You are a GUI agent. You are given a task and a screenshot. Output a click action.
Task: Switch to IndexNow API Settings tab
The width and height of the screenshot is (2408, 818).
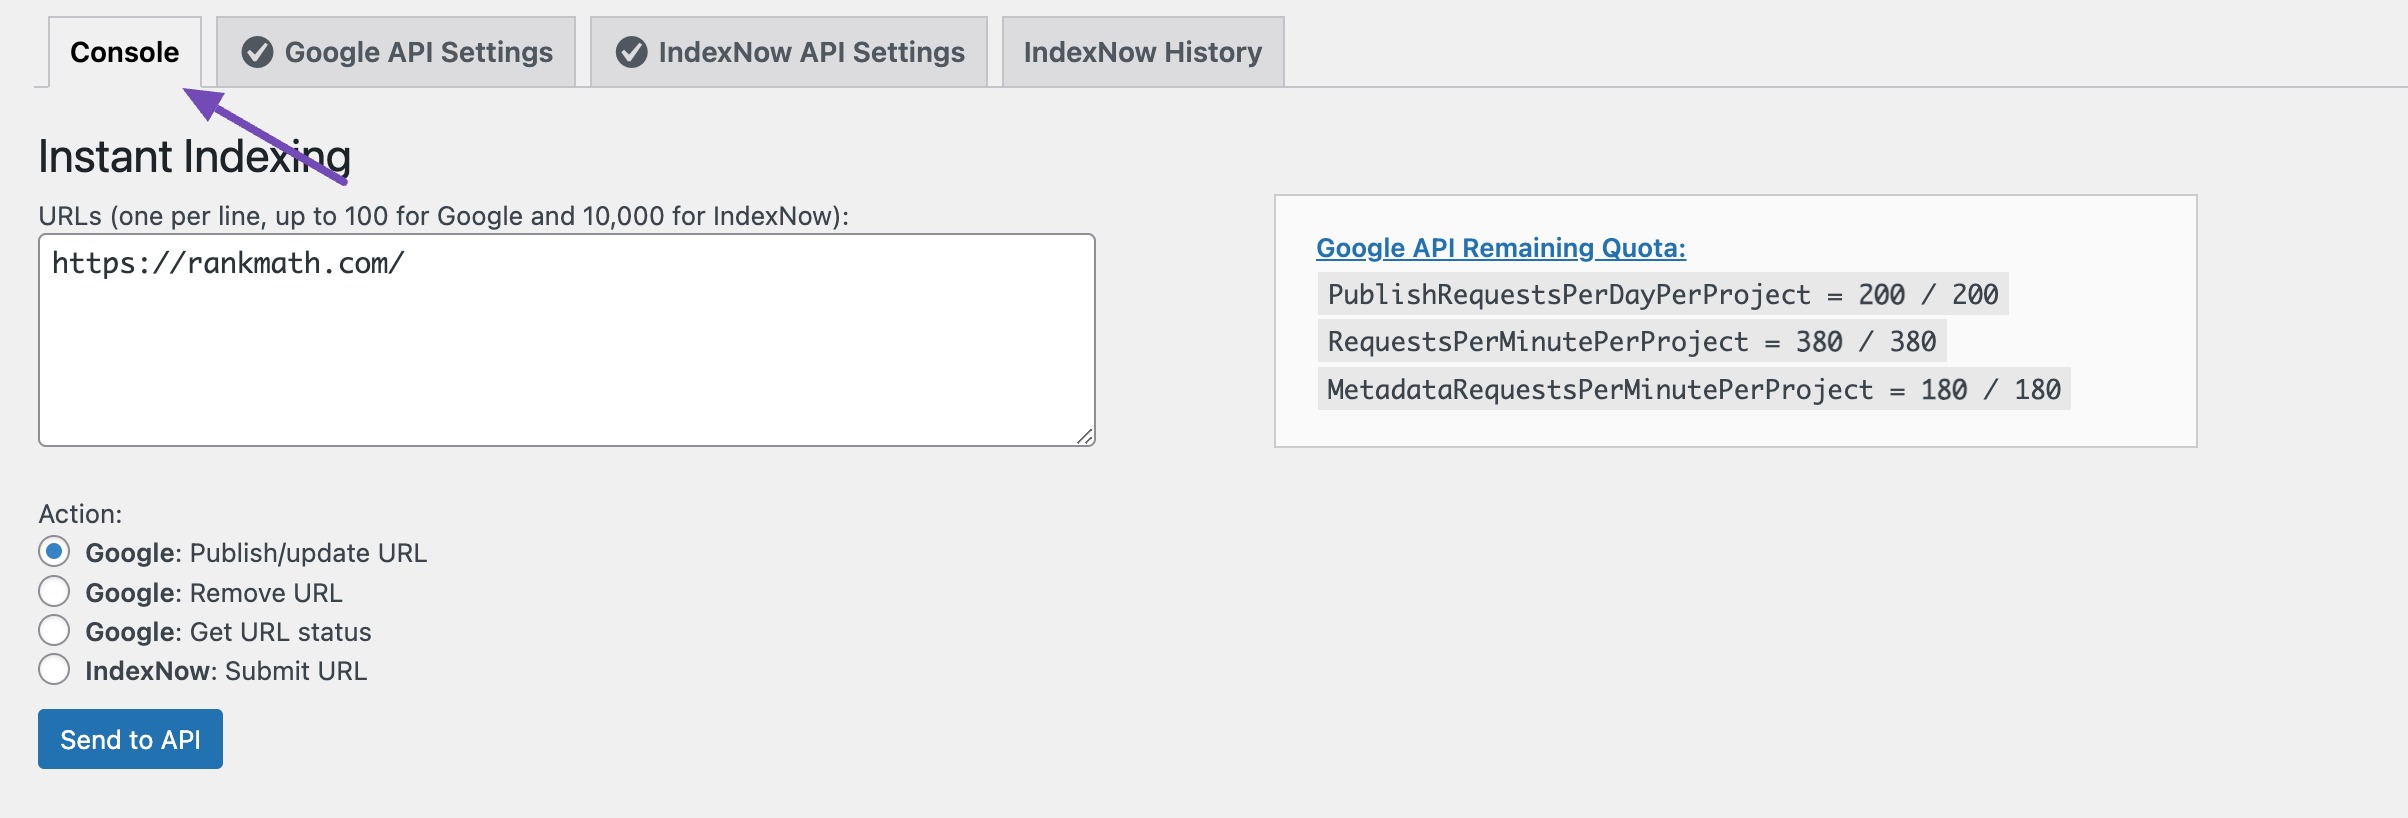789,52
